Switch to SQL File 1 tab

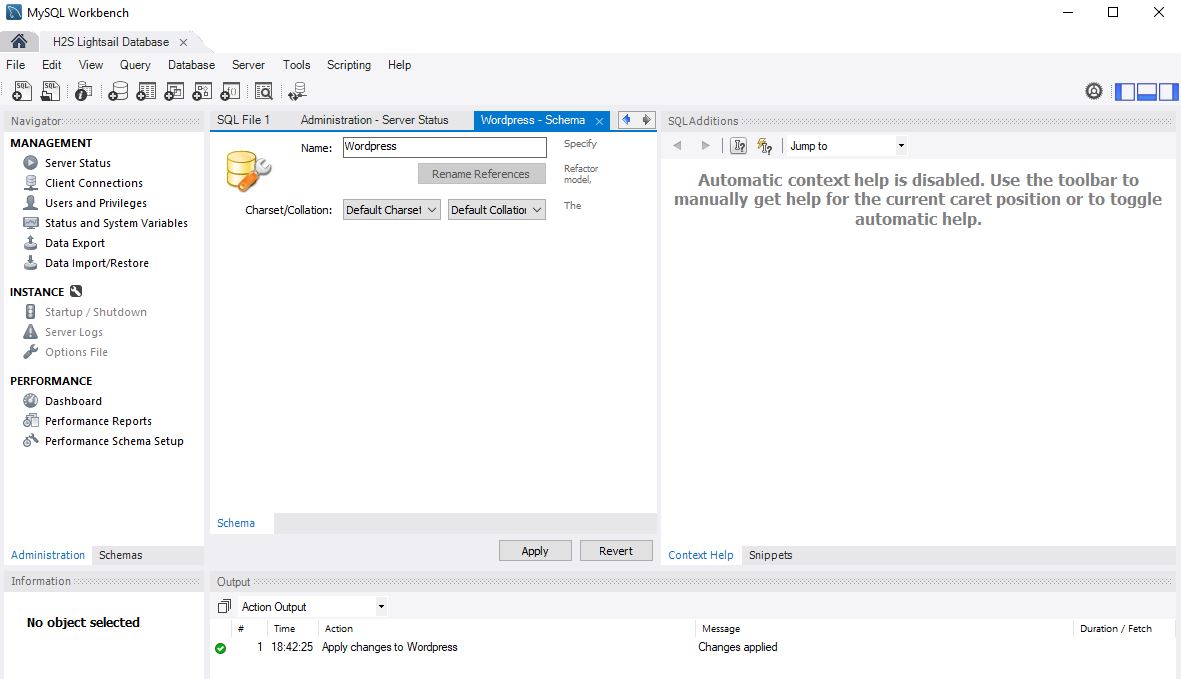(243, 120)
